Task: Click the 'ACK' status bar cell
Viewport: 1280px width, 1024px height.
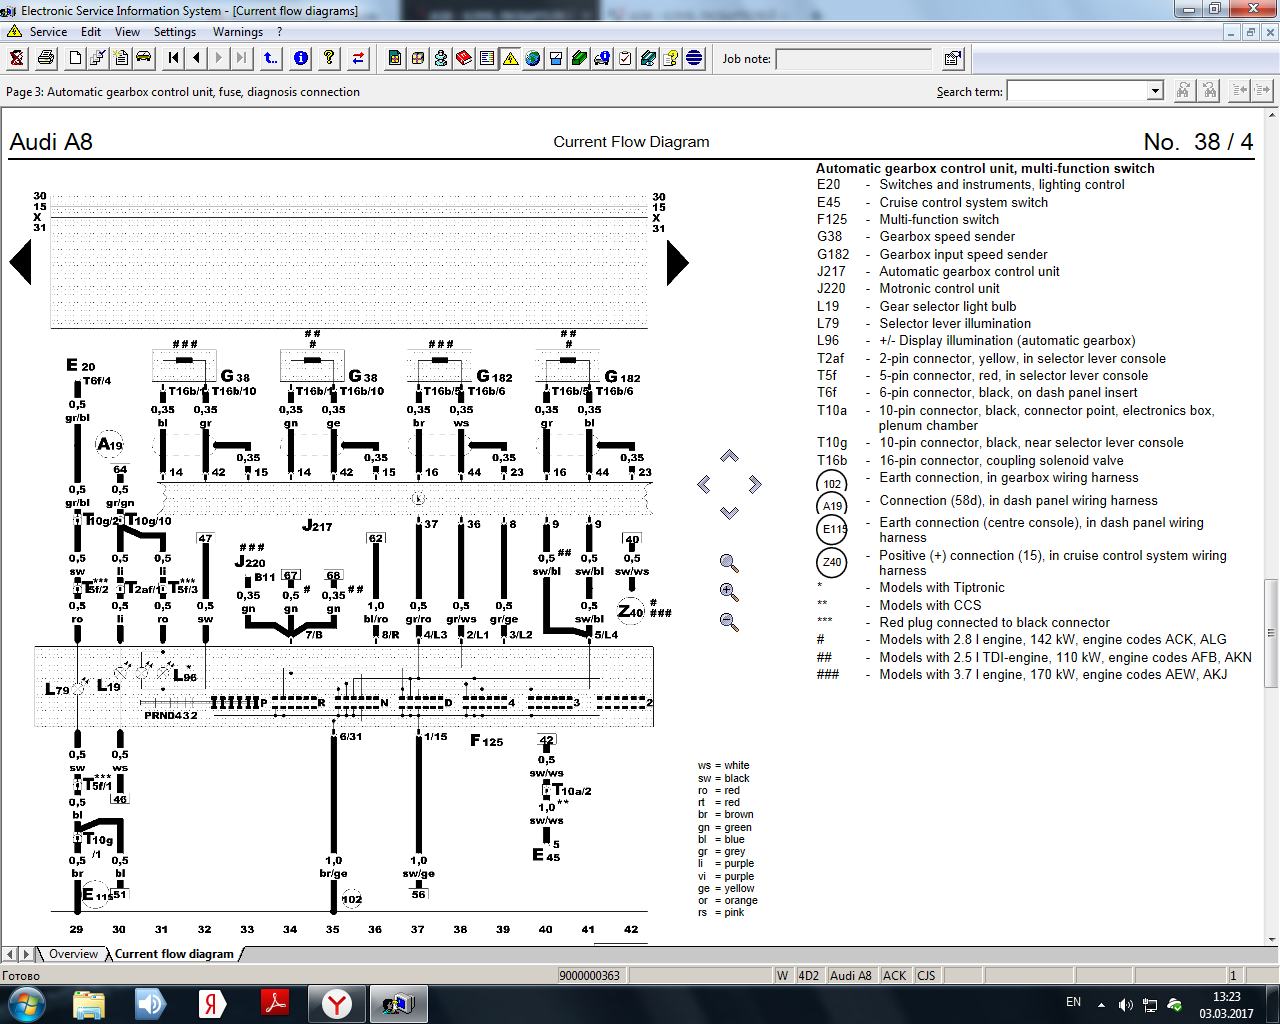Action: click(895, 975)
